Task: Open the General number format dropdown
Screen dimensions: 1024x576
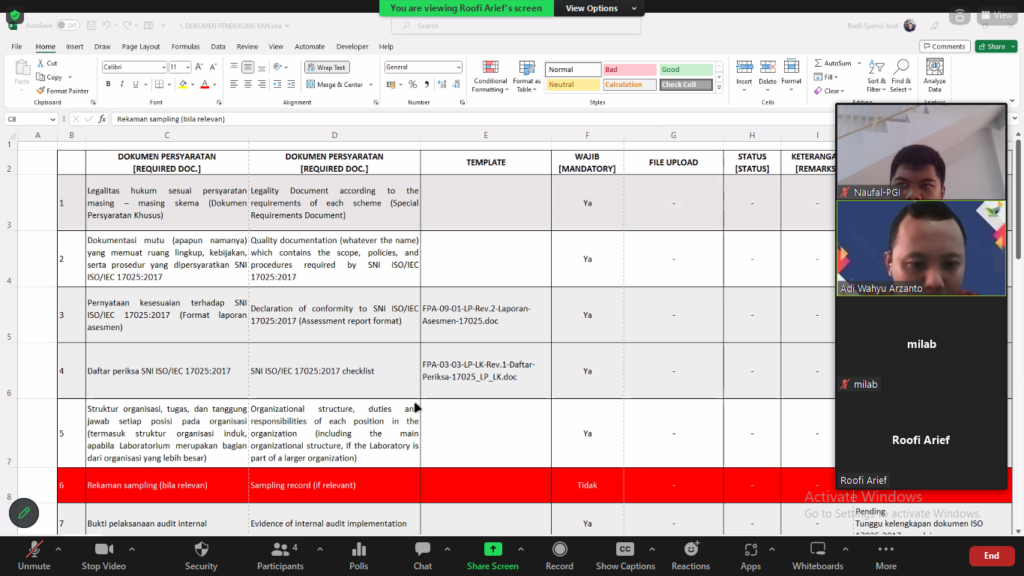Action: [x=458, y=67]
